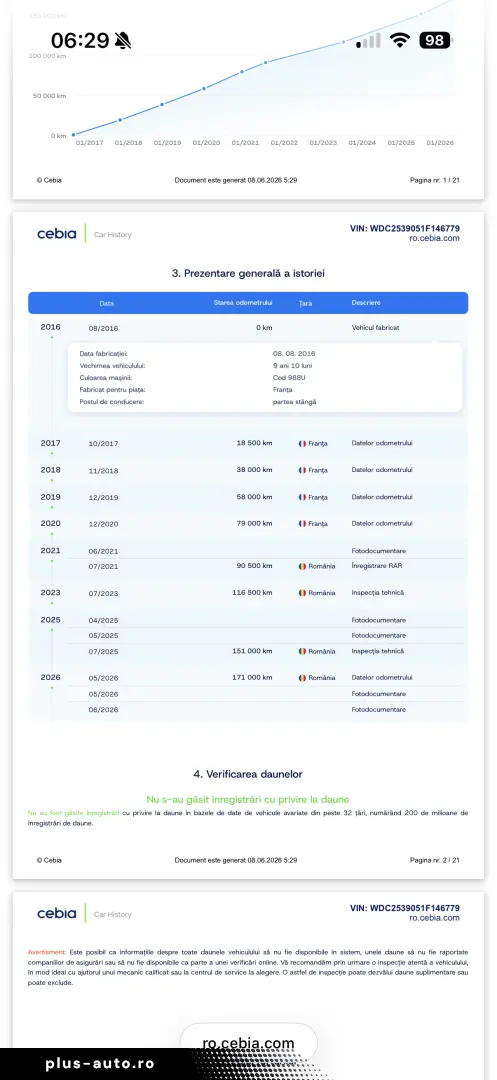Tap the battery level 98 indicator
The width and height of the screenshot is (497, 1080).
point(435,41)
